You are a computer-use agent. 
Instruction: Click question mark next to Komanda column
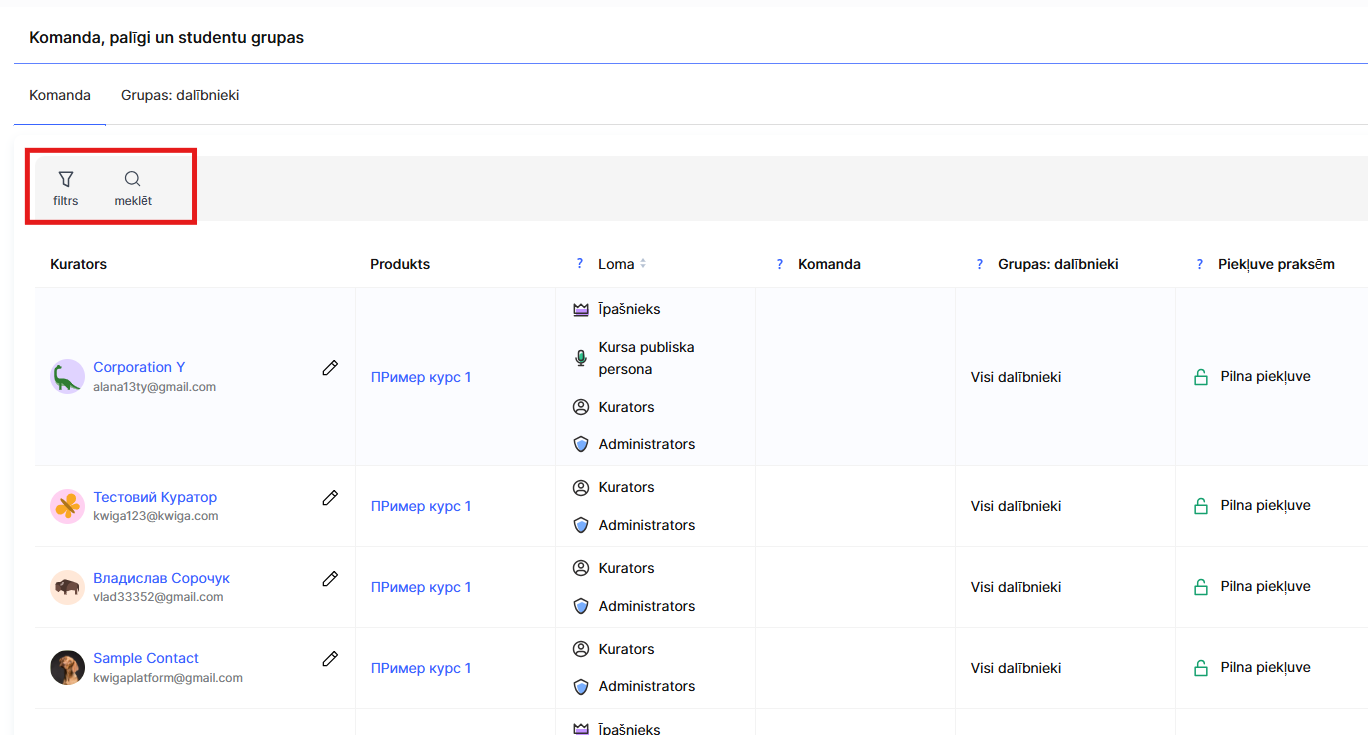[780, 264]
